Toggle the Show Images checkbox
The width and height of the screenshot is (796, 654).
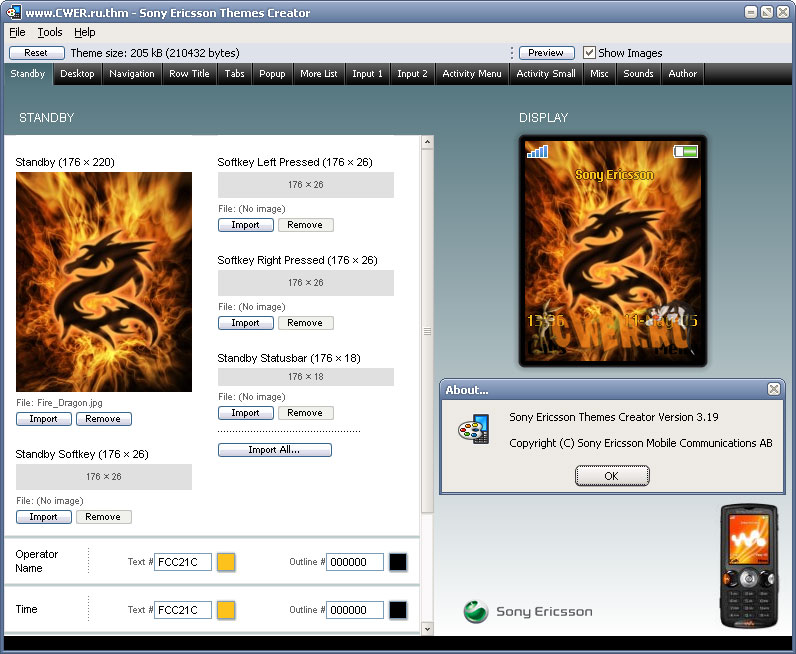pos(589,53)
